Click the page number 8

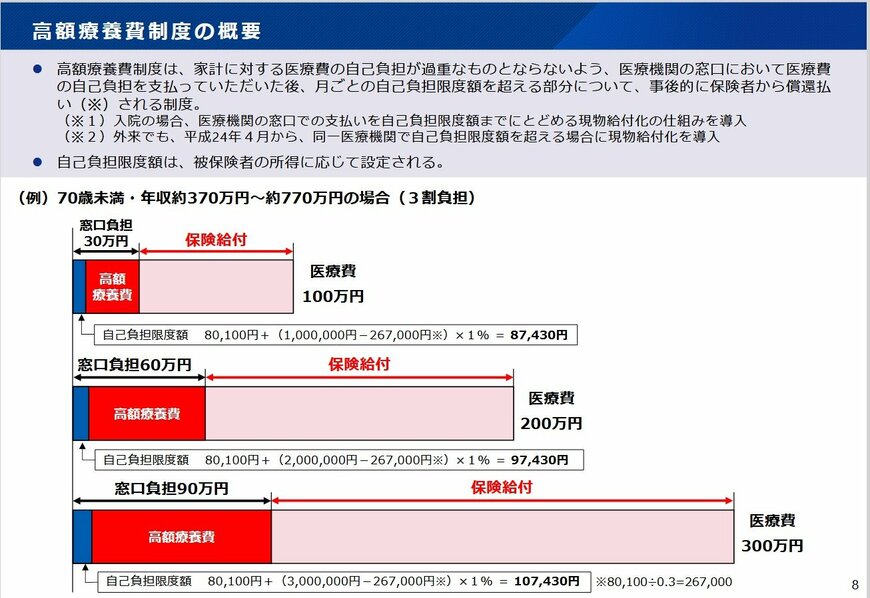(855, 583)
